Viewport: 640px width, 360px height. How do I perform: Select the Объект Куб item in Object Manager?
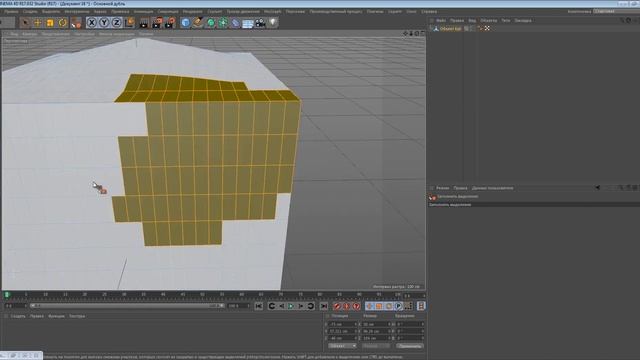[450, 29]
